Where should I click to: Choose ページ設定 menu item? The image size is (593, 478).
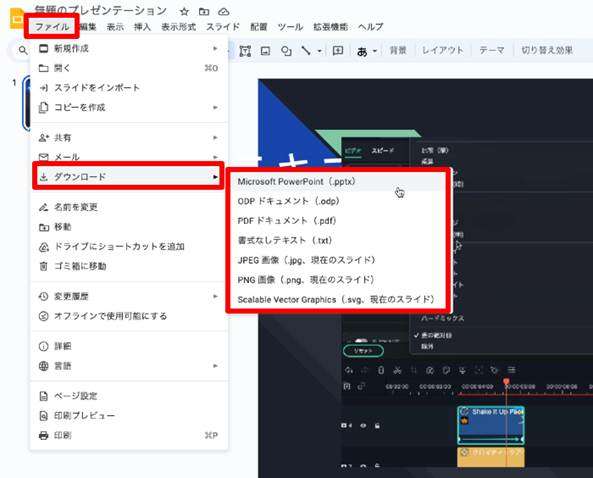pyautogui.click(x=129, y=396)
